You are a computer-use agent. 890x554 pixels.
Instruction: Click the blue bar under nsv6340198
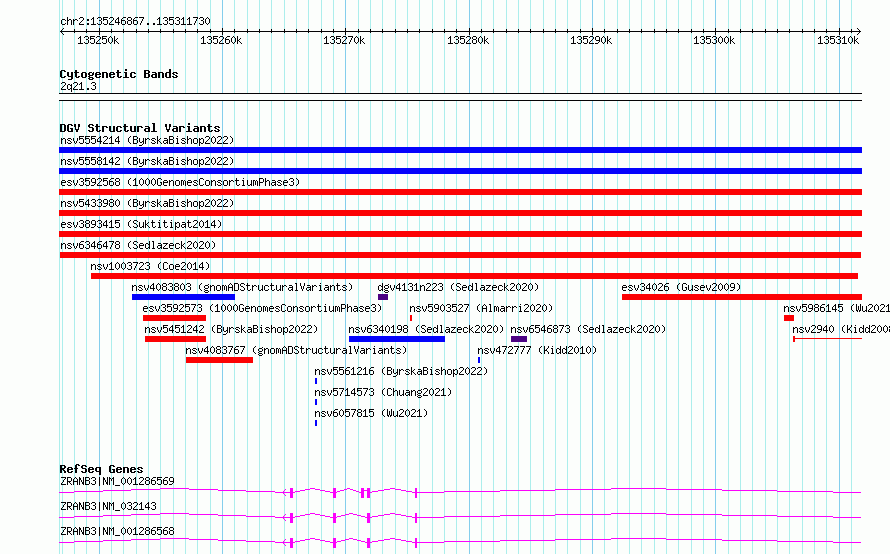(397, 339)
